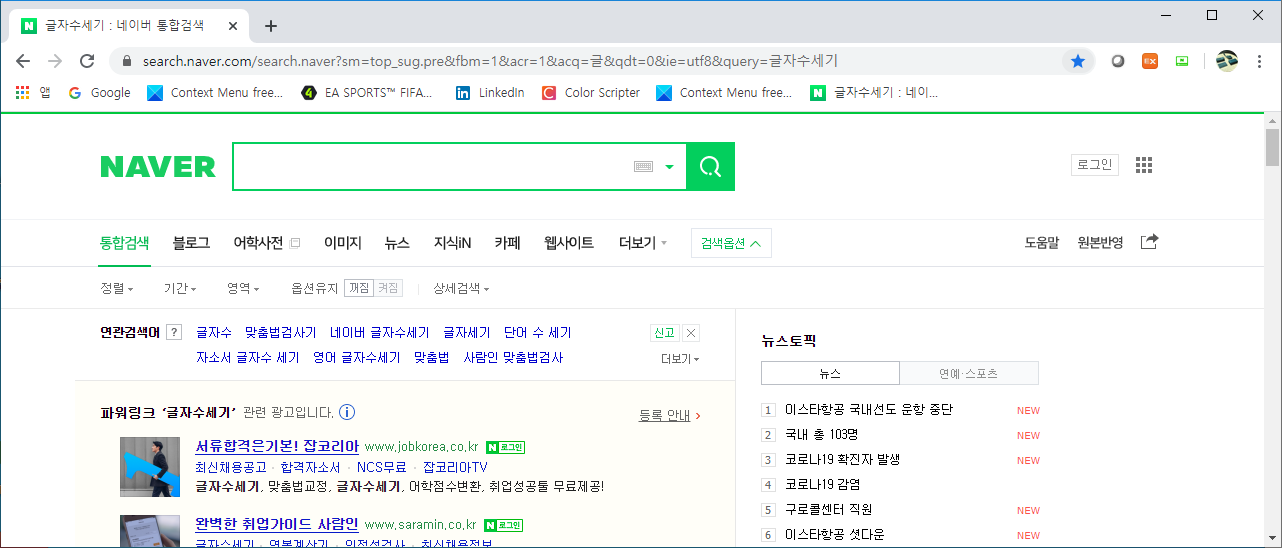Screen dimensions: 1282x548
Task: Click the Chrome address bar URL
Action: [490, 61]
